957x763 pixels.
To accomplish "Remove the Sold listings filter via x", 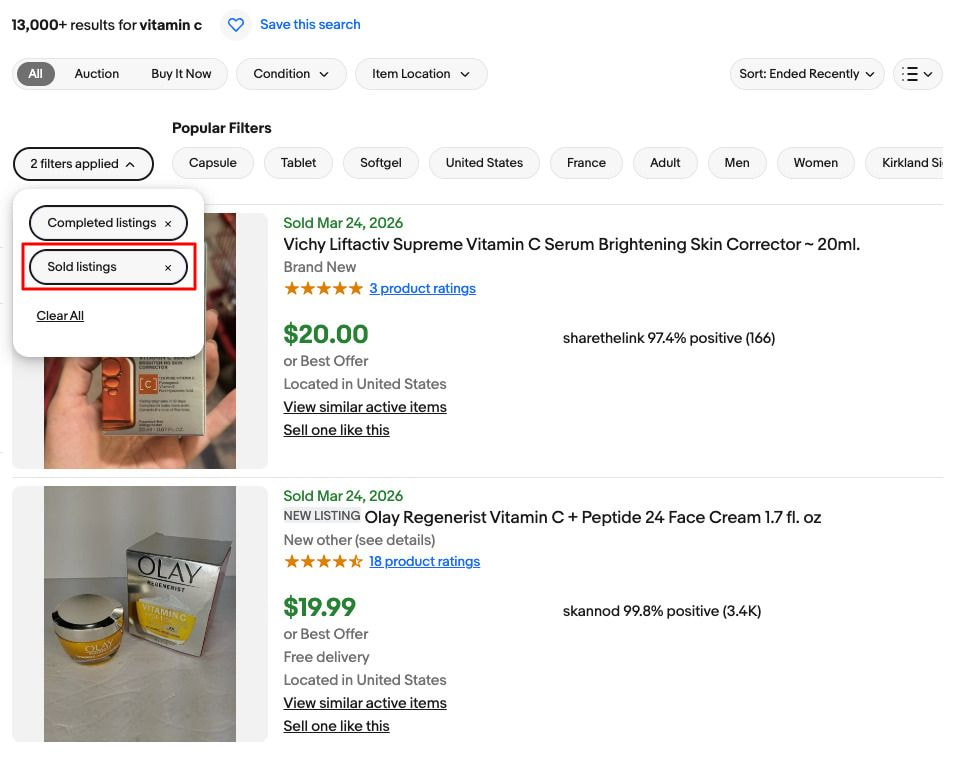I will click(x=168, y=268).
